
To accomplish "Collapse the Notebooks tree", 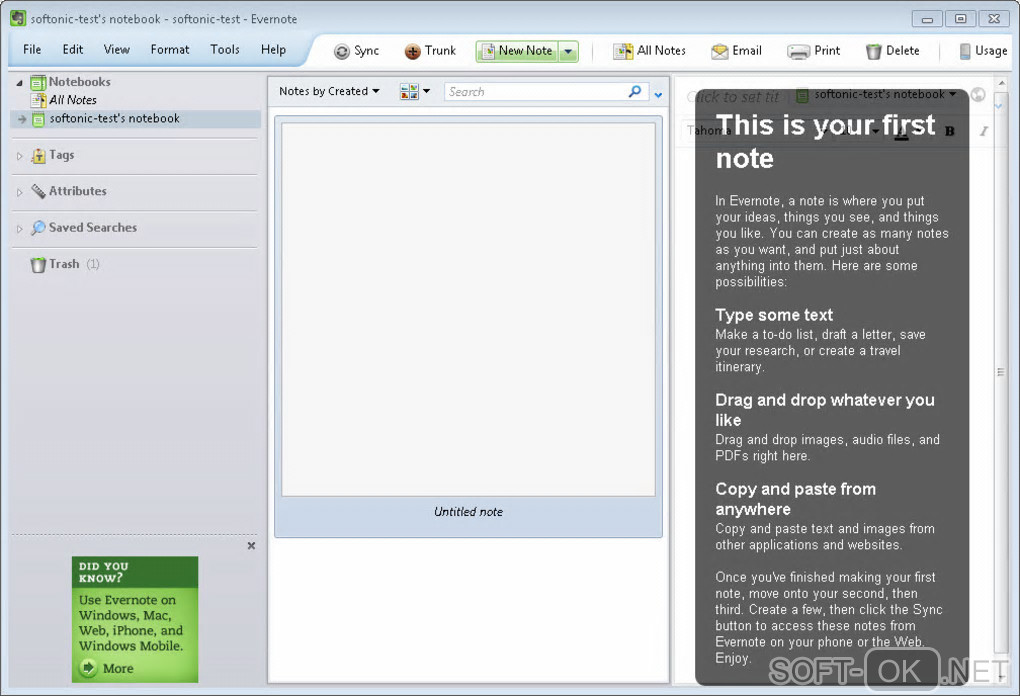I will coord(20,83).
